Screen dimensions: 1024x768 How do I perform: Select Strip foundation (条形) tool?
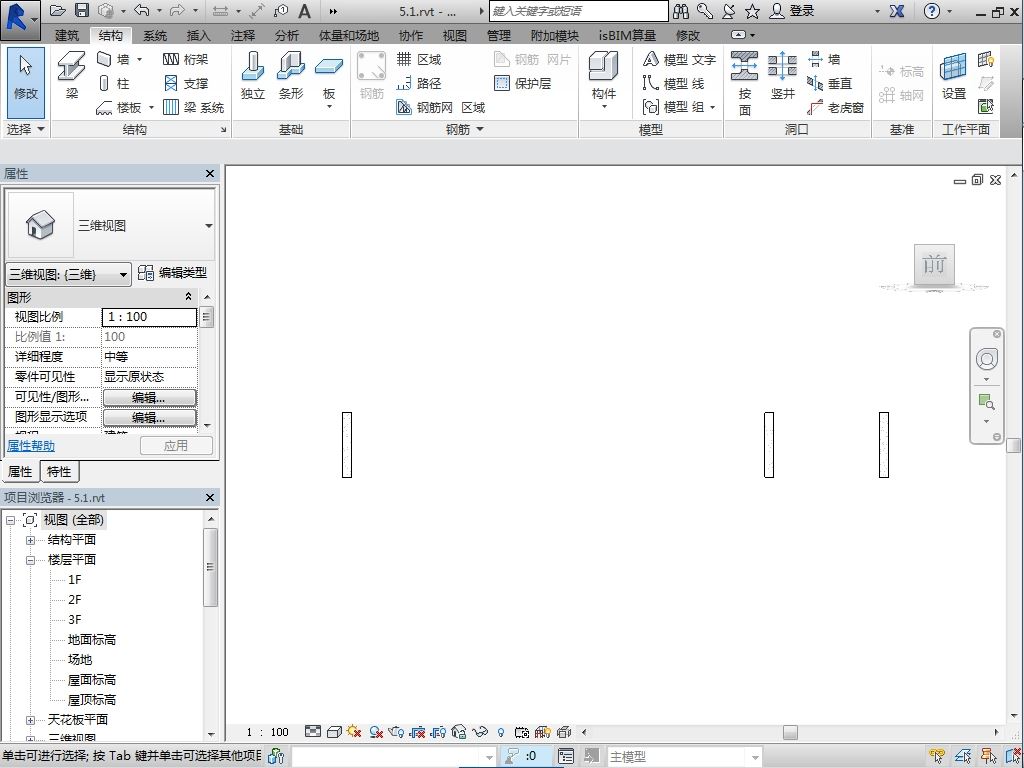[x=291, y=76]
